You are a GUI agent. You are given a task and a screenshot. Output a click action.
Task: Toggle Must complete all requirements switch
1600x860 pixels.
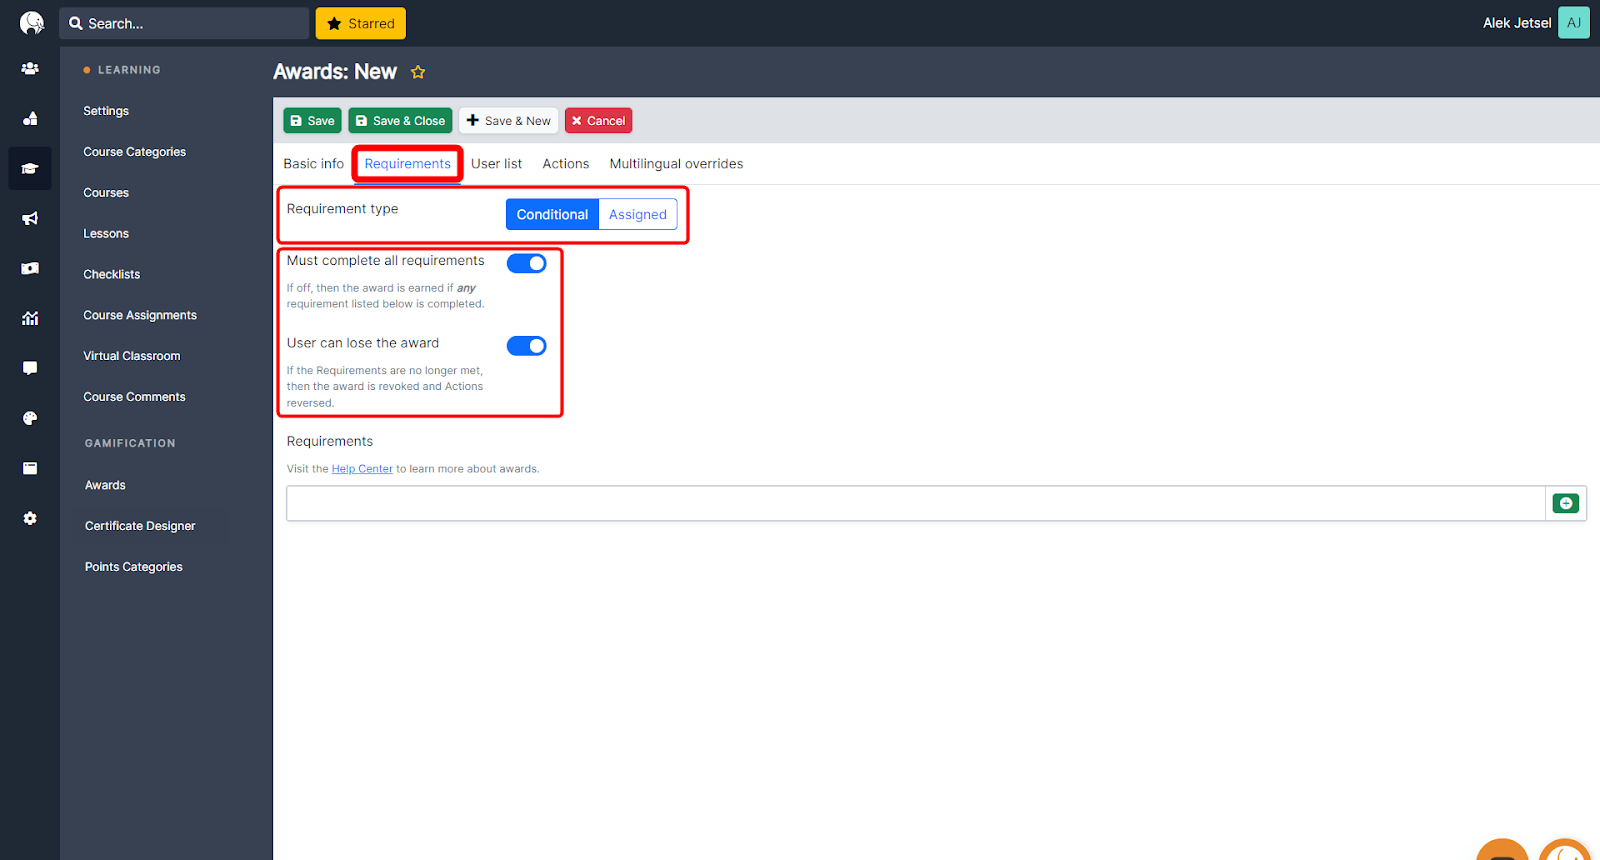click(x=526, y=263)
